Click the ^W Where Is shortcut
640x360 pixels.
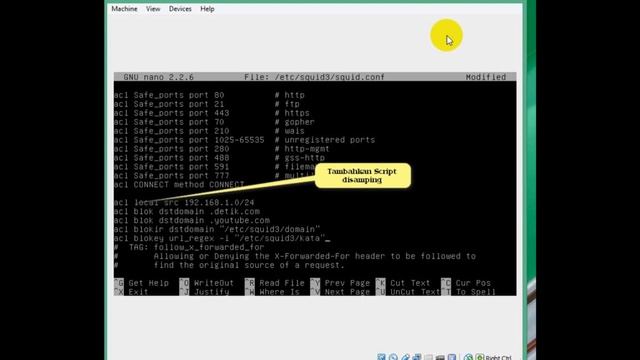coord(272,292)
